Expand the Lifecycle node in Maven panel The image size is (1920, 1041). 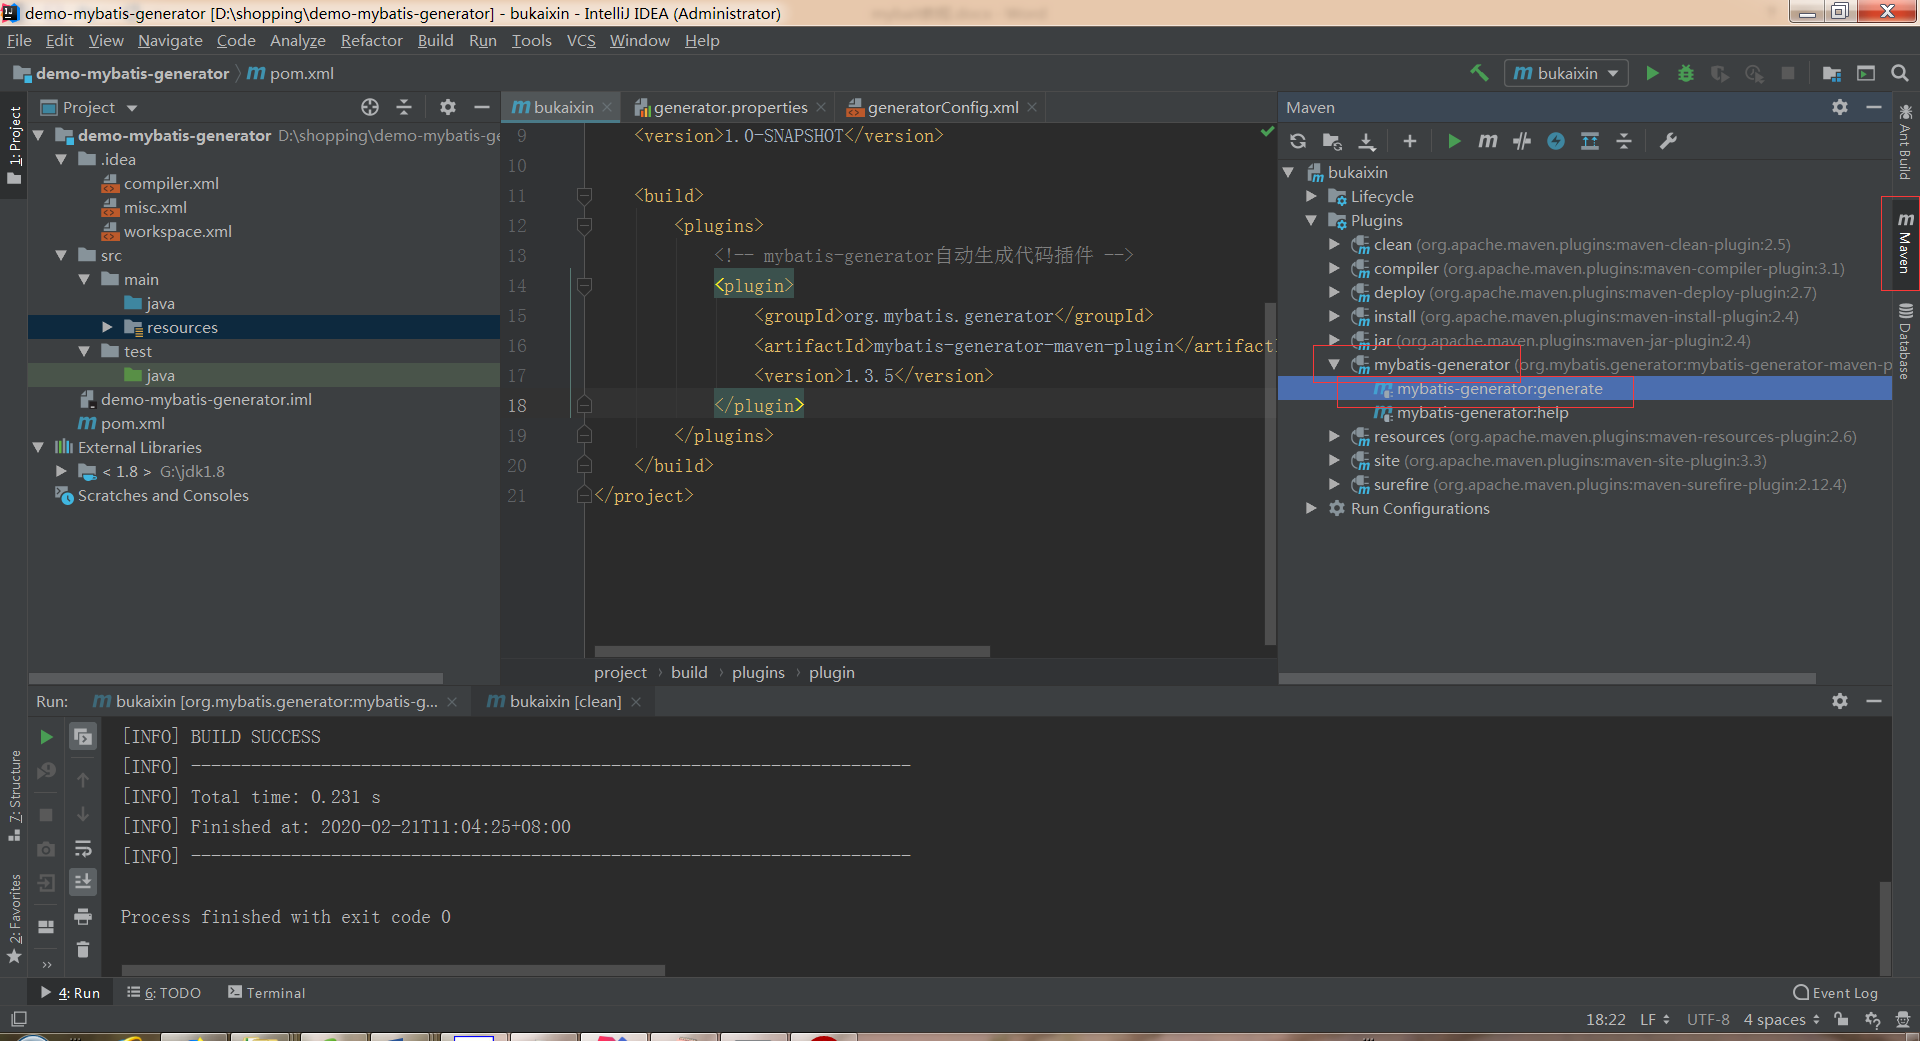click(1311, 196)
